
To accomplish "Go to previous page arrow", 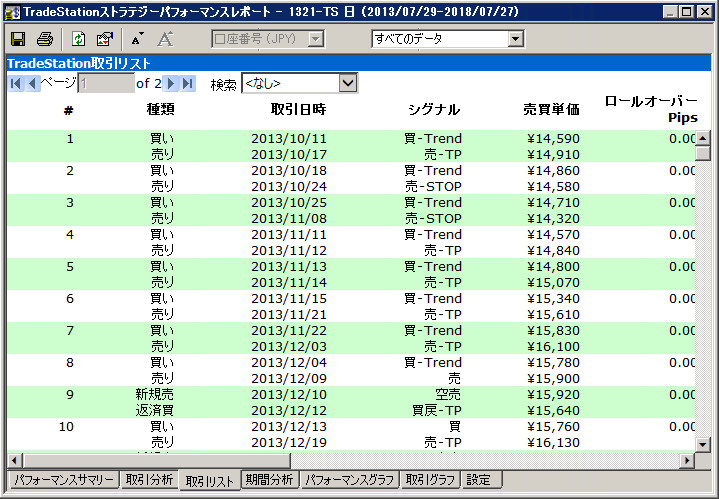I will (32, 83).
